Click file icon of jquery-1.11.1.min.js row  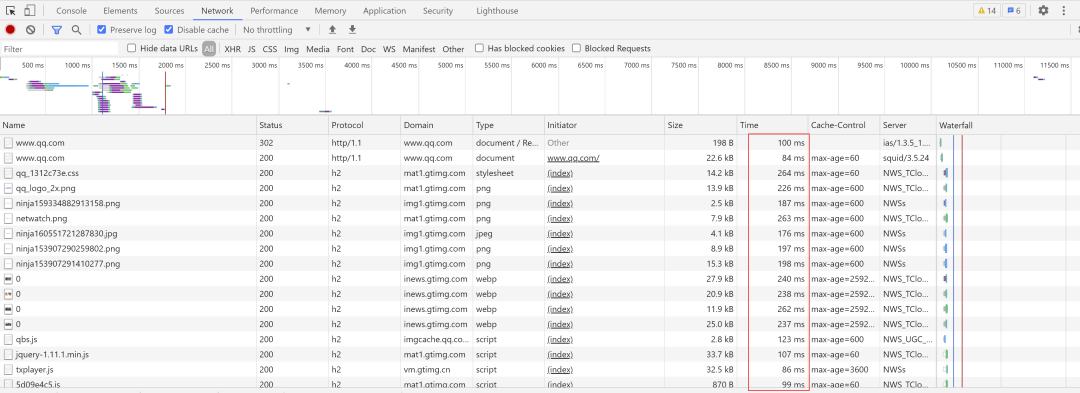[8, 354]
